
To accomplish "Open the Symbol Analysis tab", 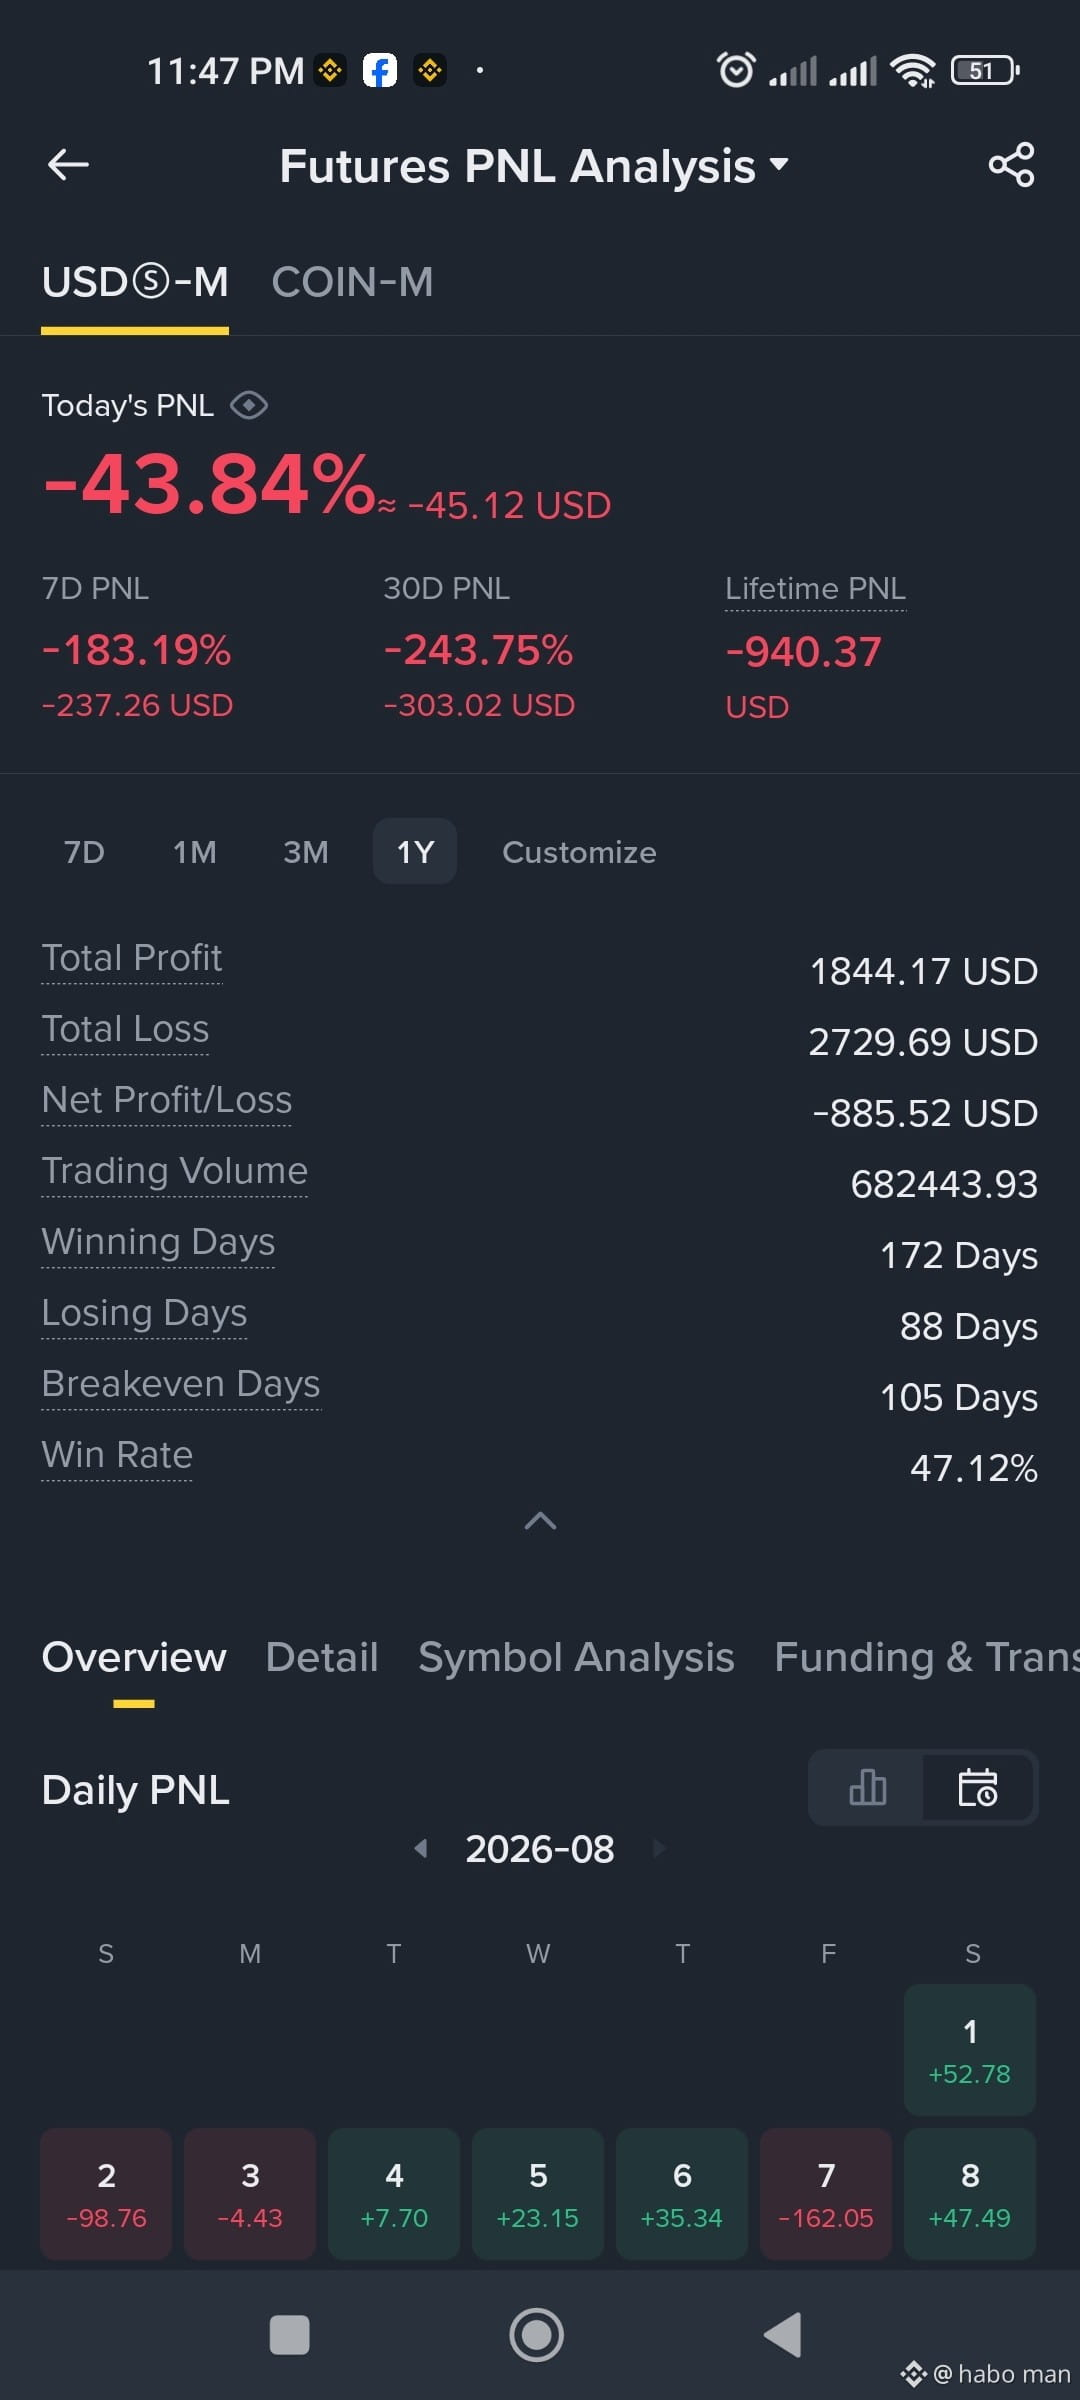I will click(x=576, y=1657).
